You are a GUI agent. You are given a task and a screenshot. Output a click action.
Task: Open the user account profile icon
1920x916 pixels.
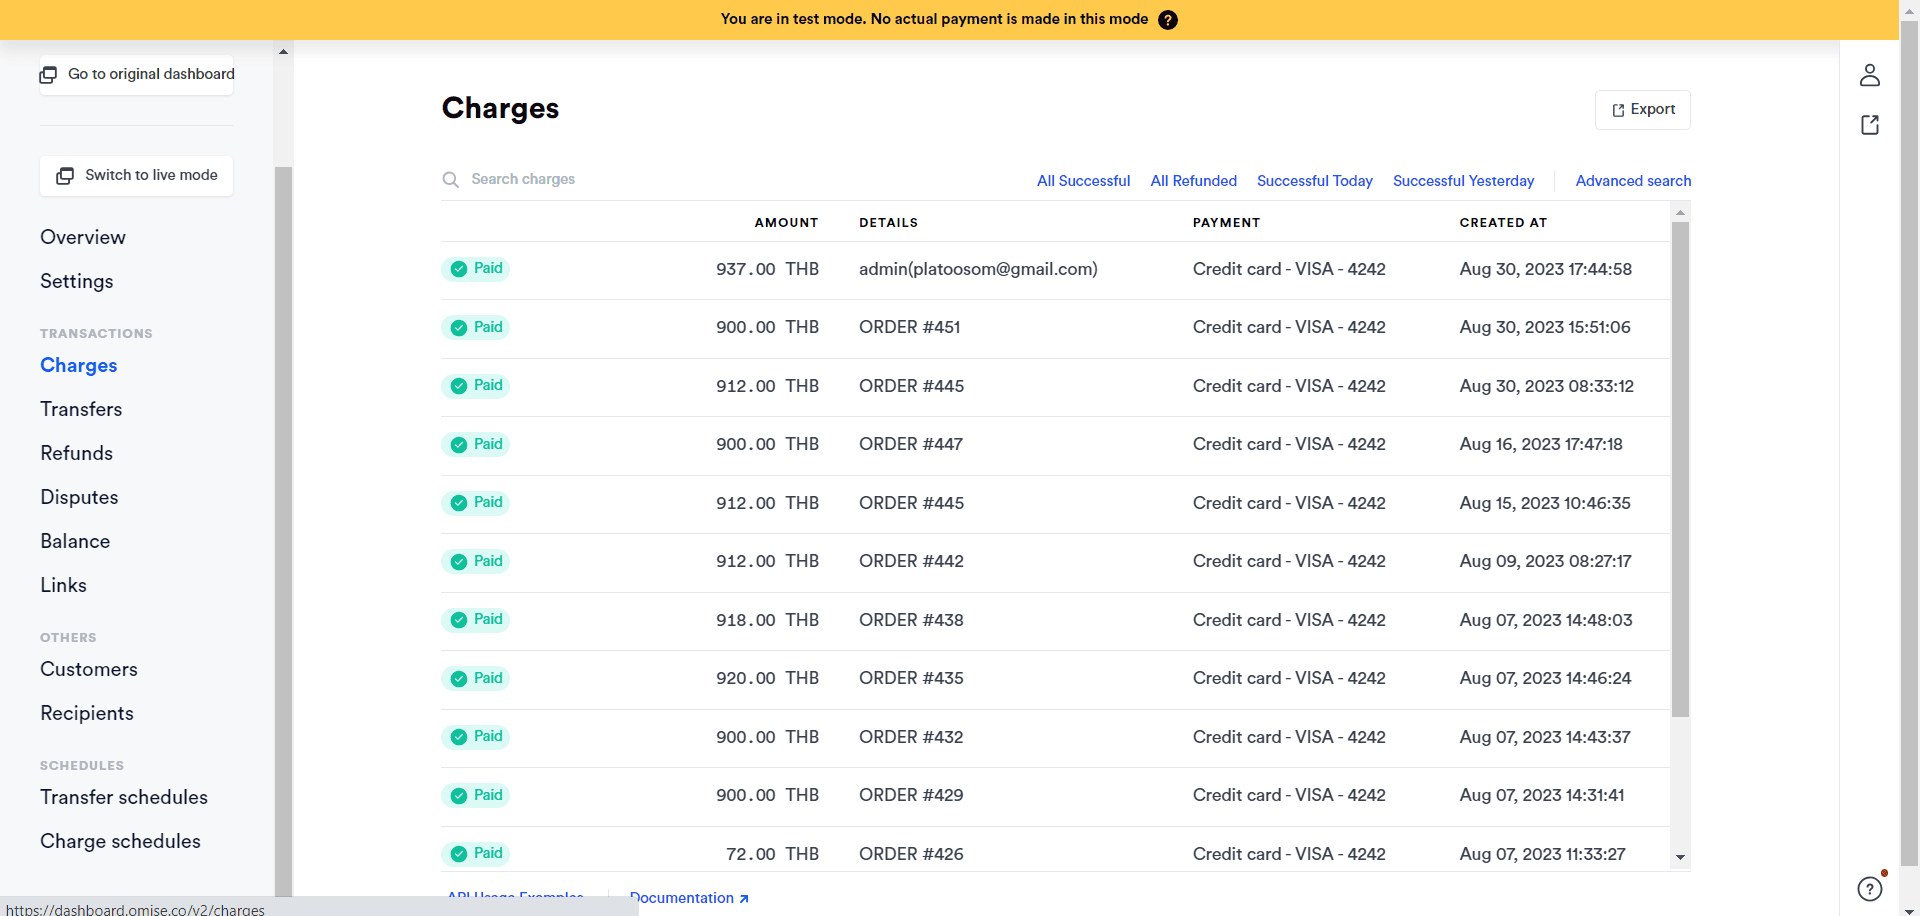pyautogui.click(x=1869, y=75)
